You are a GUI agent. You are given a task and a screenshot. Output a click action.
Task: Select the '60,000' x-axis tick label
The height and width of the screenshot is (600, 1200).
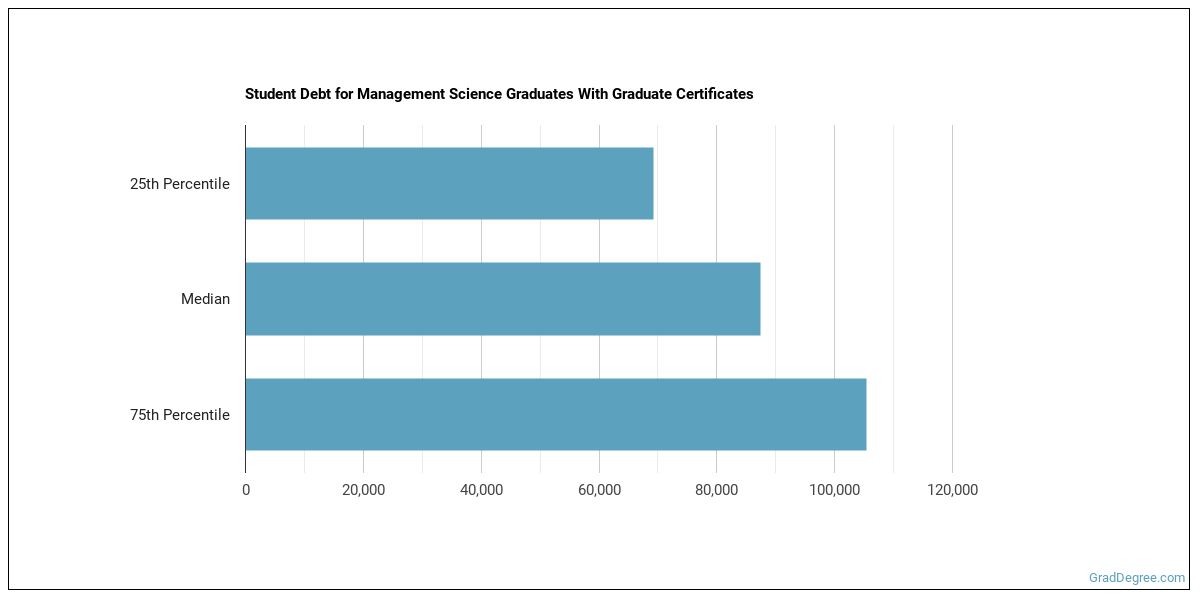[x=599, y=490]
